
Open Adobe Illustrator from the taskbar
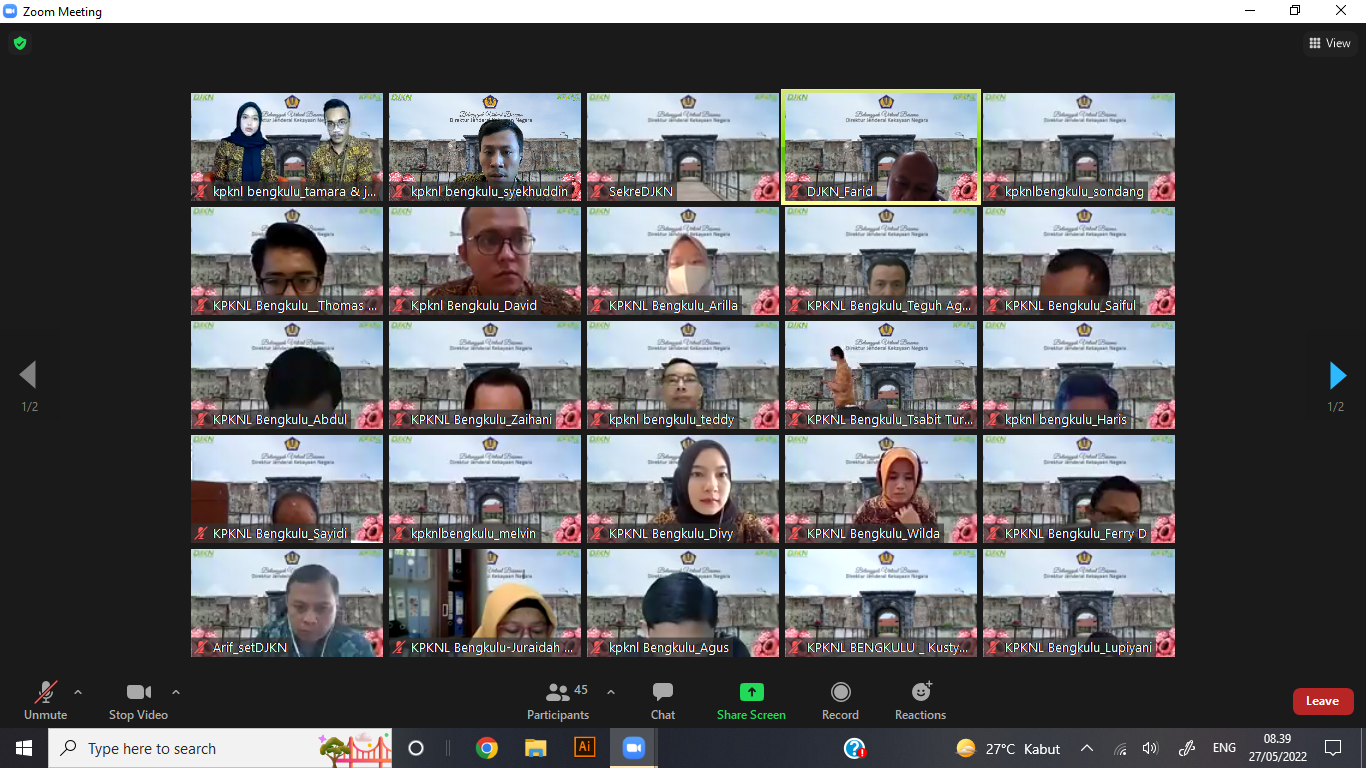coord(584,748)
